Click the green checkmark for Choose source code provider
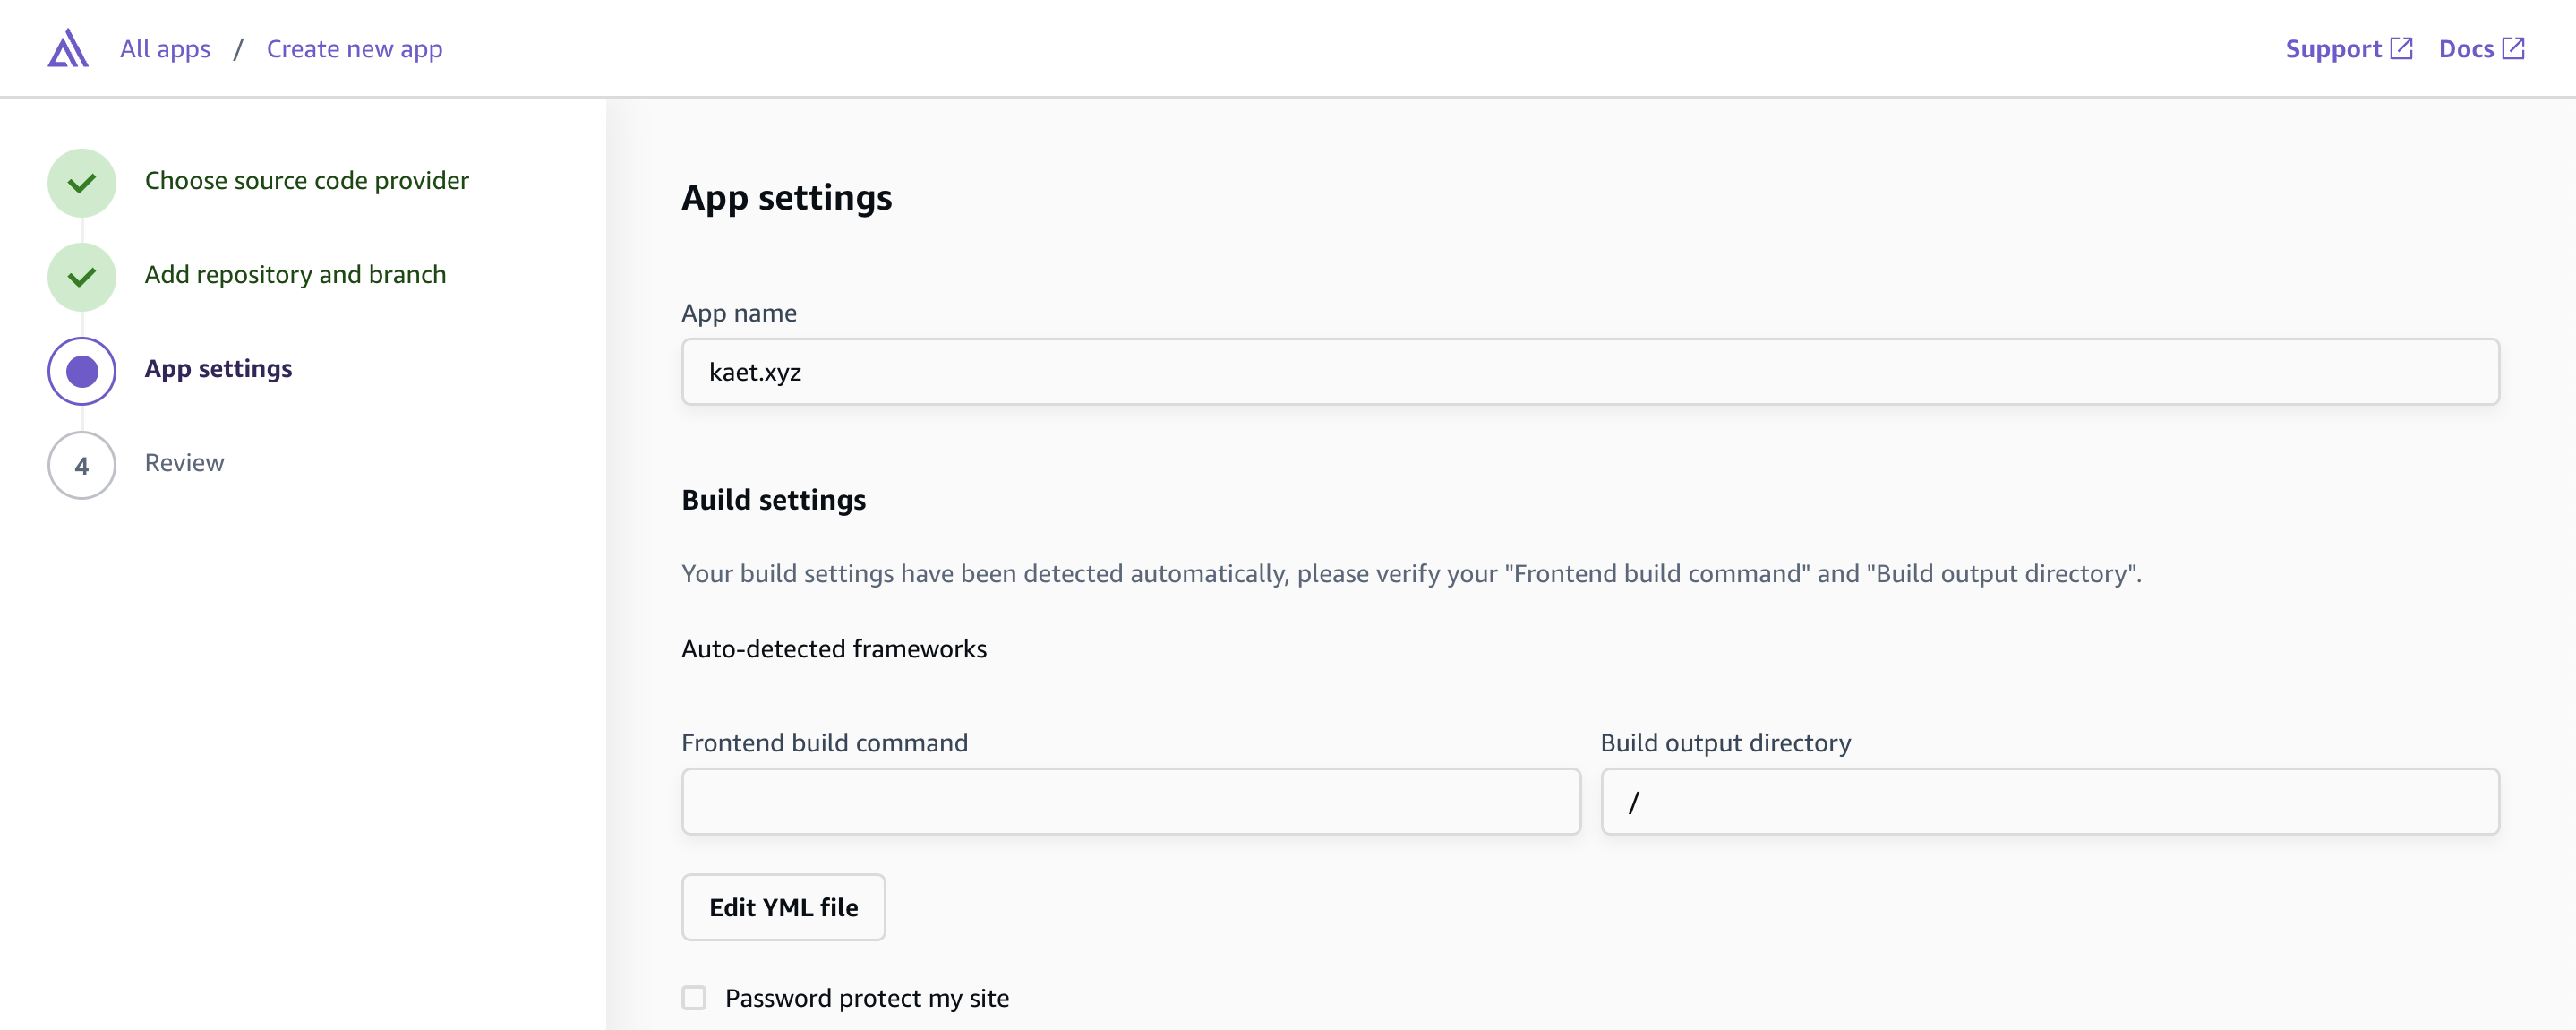This screenshot has height=1030, width=2576. click(82, 183)
